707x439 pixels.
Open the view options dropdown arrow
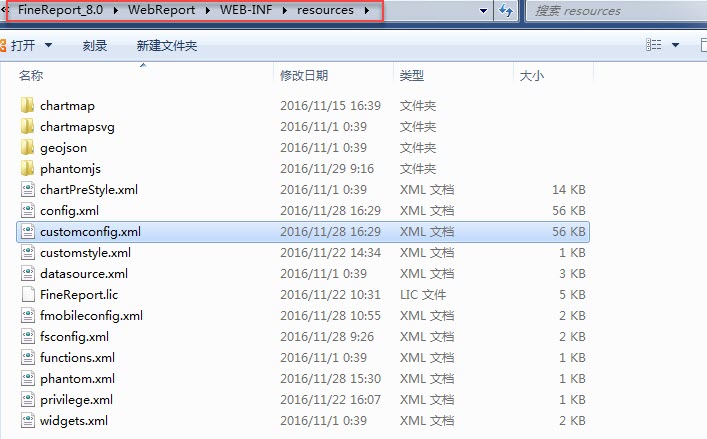[675, 45]
